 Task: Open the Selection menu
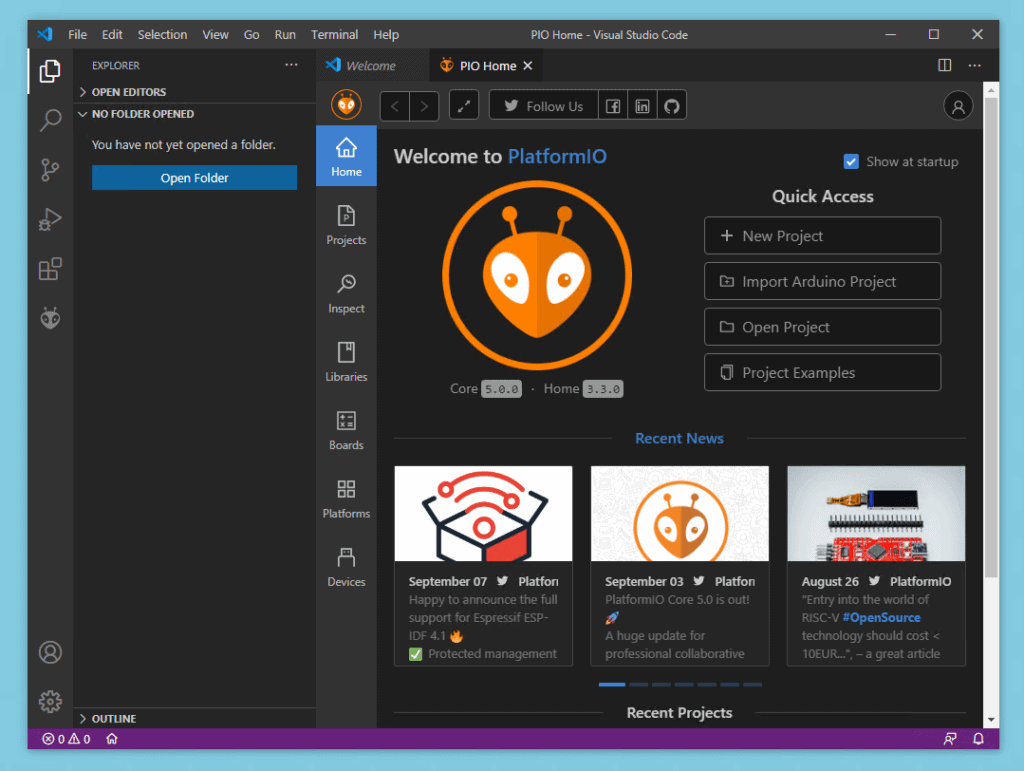[x=162, y=35]
